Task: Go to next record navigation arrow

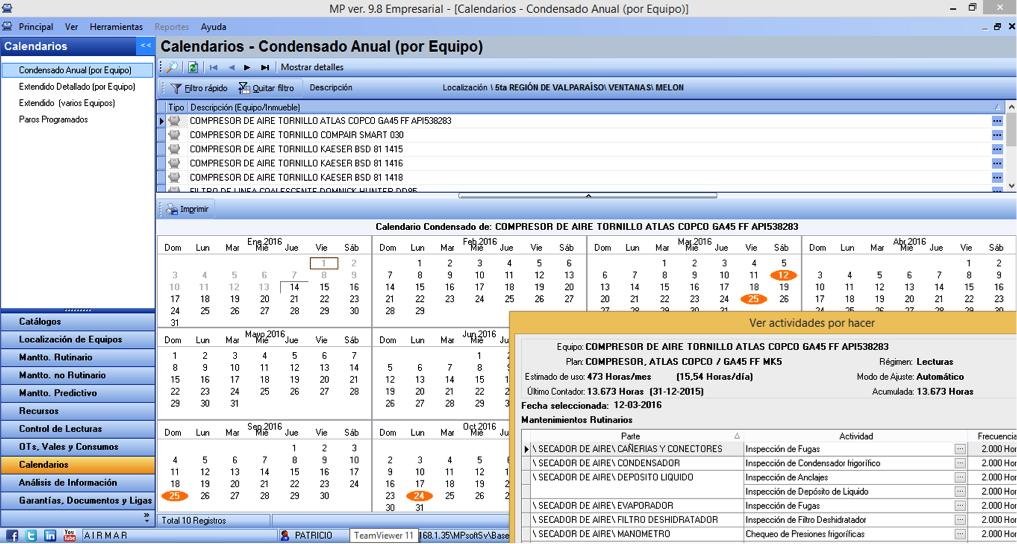Action: (x=247, y=67)
